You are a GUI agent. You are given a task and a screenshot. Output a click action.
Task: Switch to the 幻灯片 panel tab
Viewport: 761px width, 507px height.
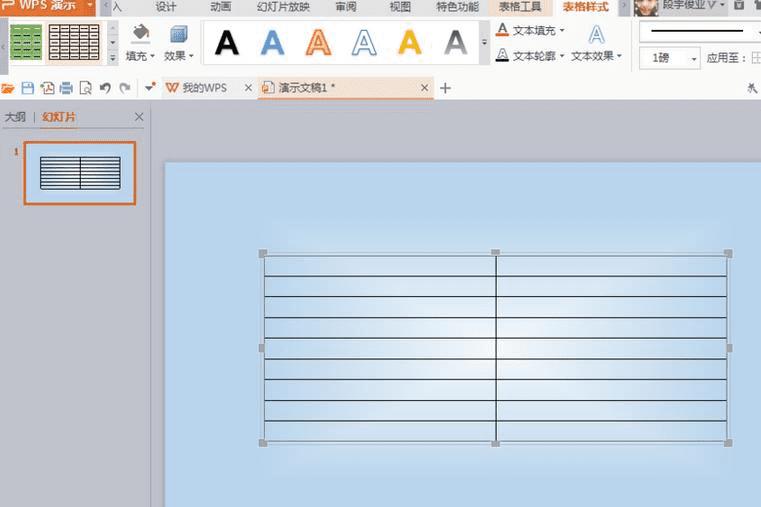pos(59,117)
